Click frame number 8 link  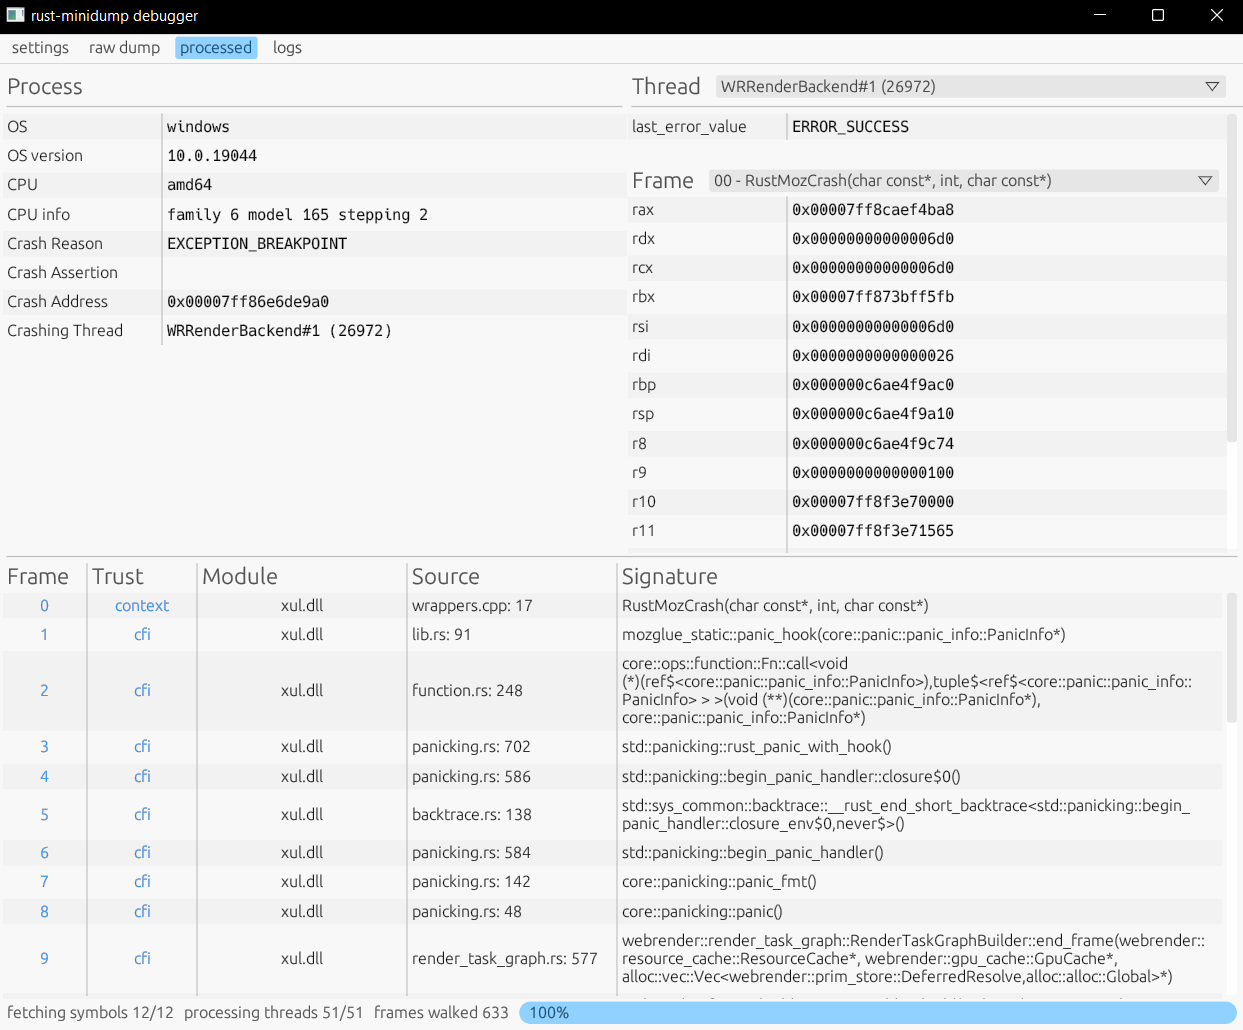pos(44,912)
